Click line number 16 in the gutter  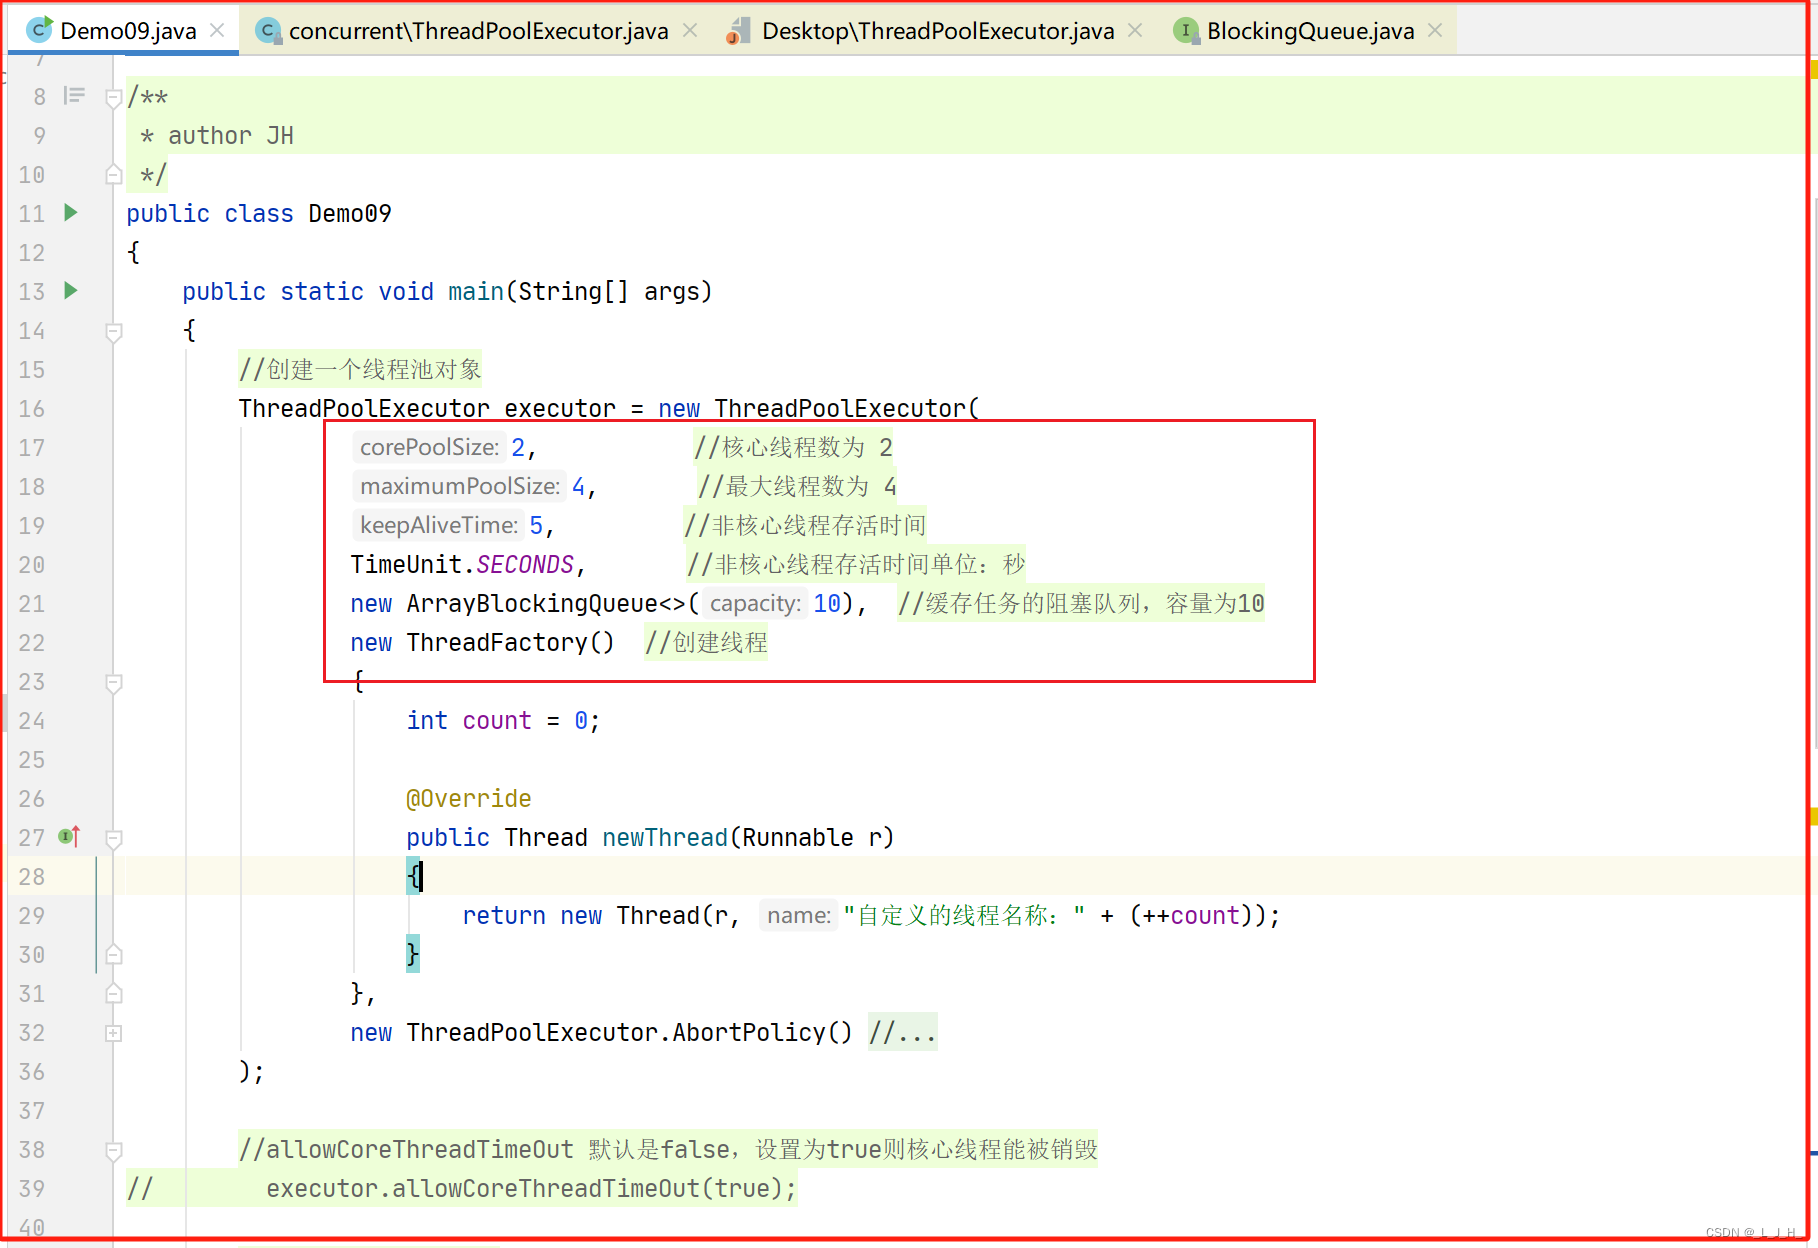tap(32, 408)
